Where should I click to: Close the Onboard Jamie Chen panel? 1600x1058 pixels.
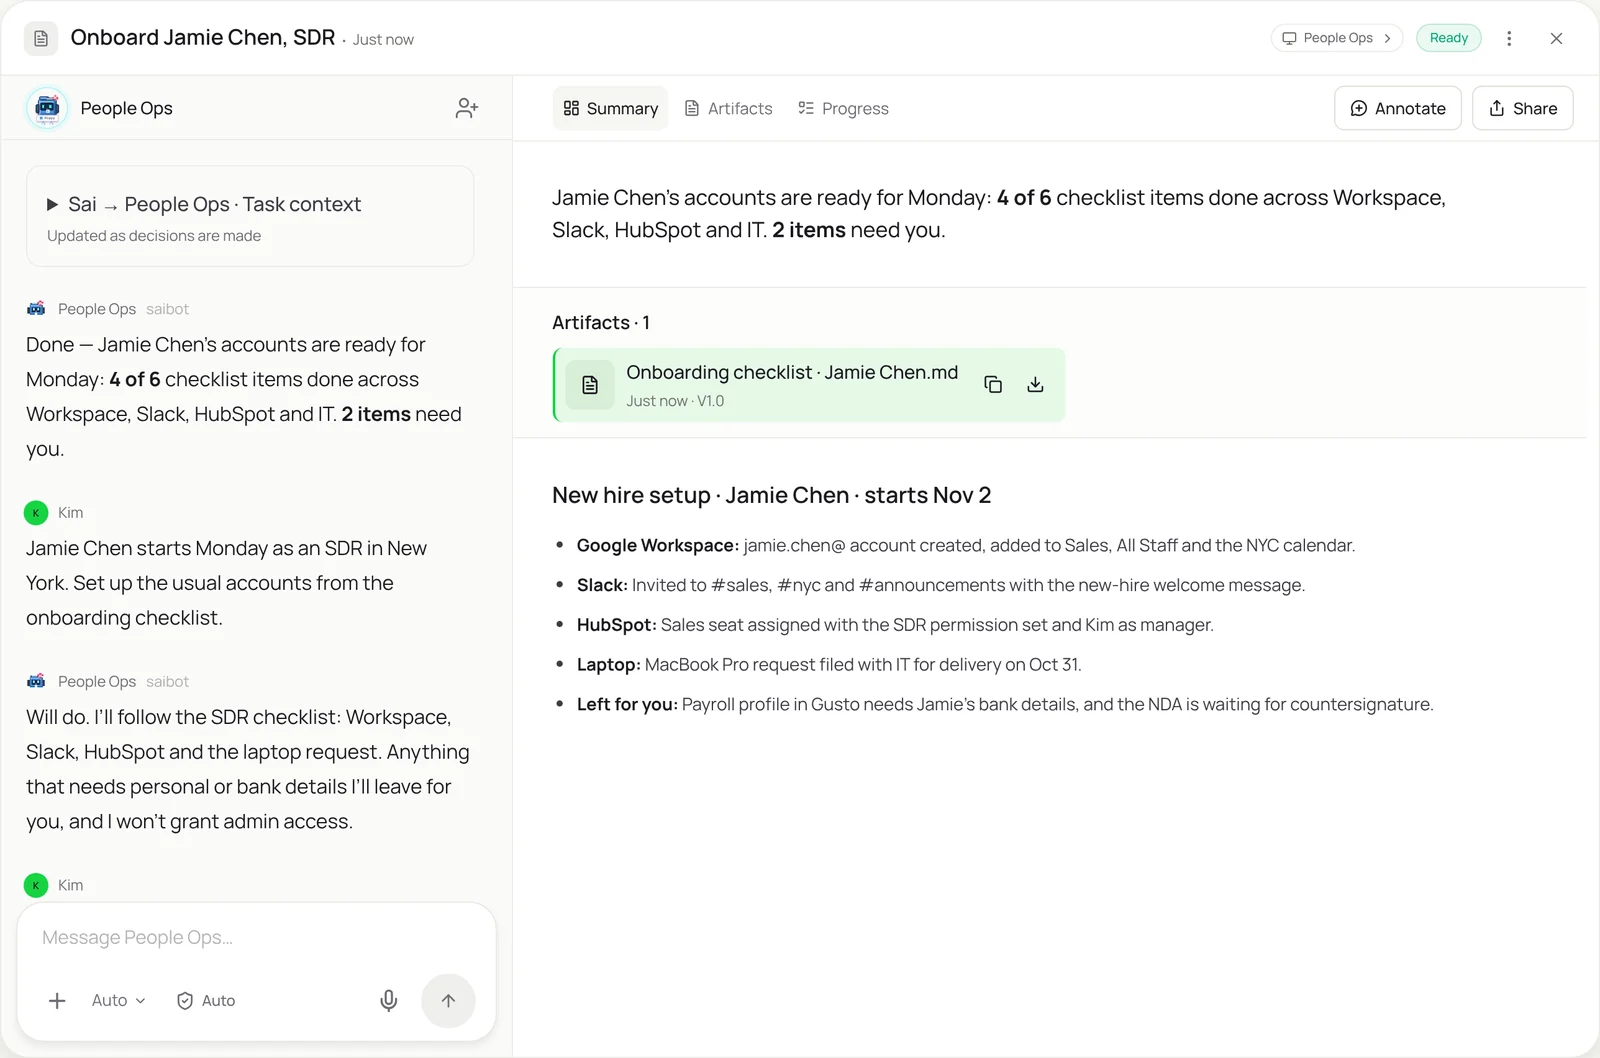click(x=1556, y=38)
